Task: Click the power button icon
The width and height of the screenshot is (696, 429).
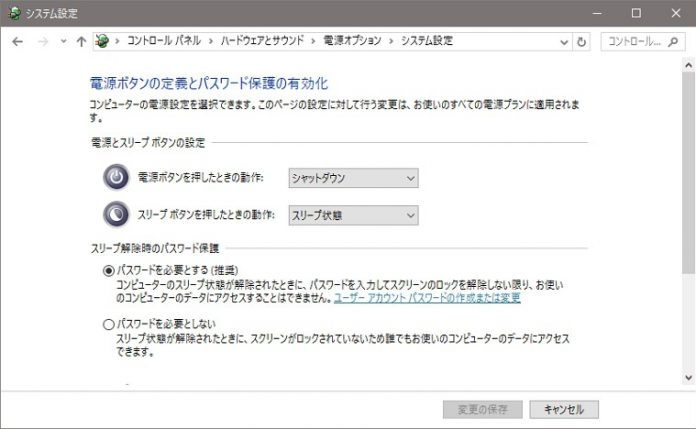Action: coord(116,177)
